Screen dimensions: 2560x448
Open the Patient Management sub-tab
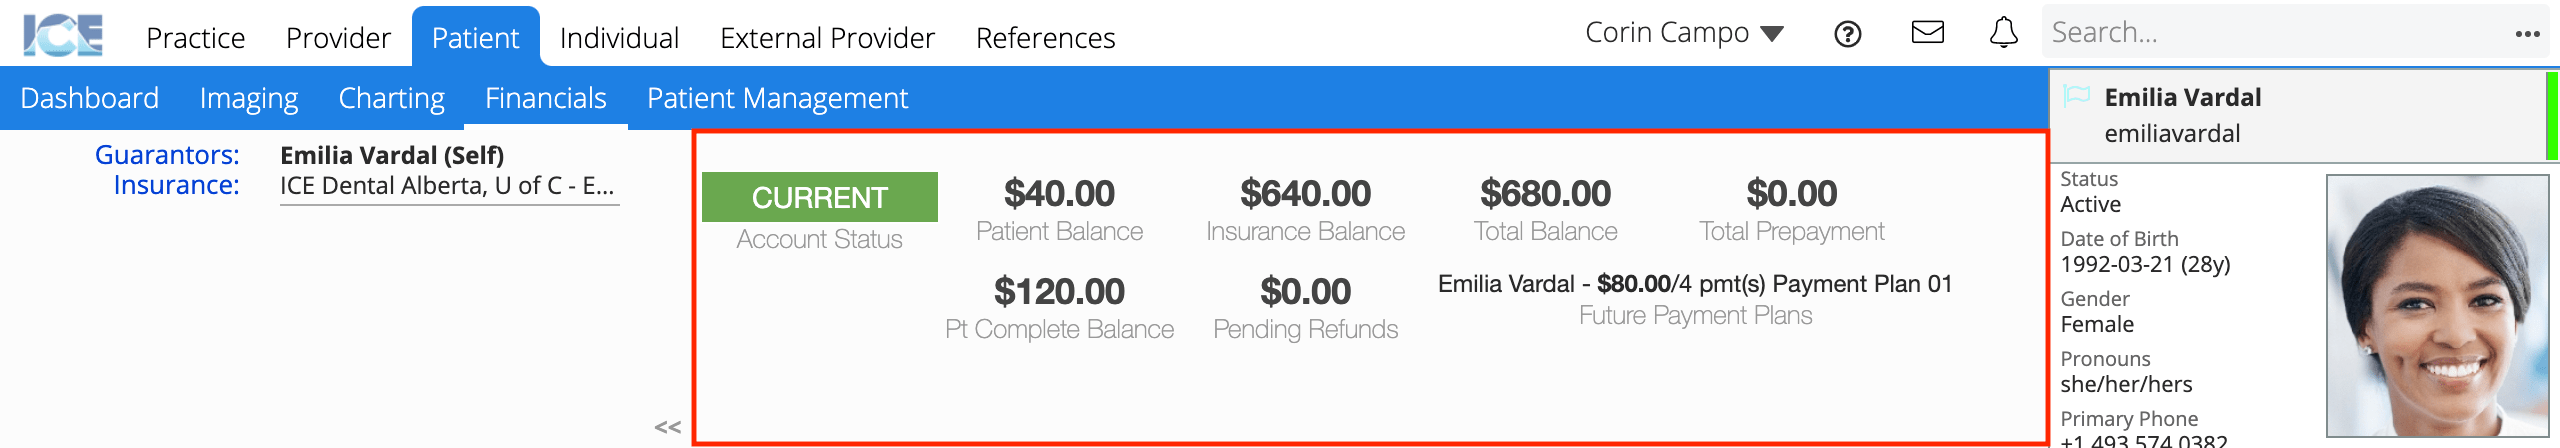777,98
